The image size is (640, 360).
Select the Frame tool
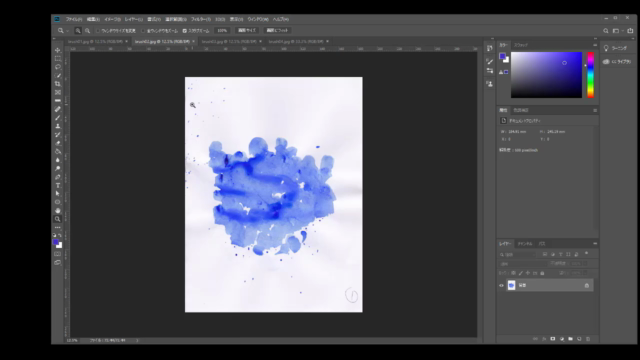click(58, 92)
